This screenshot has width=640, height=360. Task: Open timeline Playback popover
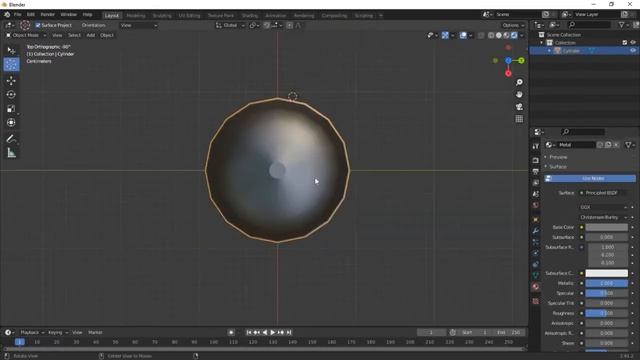32,333
